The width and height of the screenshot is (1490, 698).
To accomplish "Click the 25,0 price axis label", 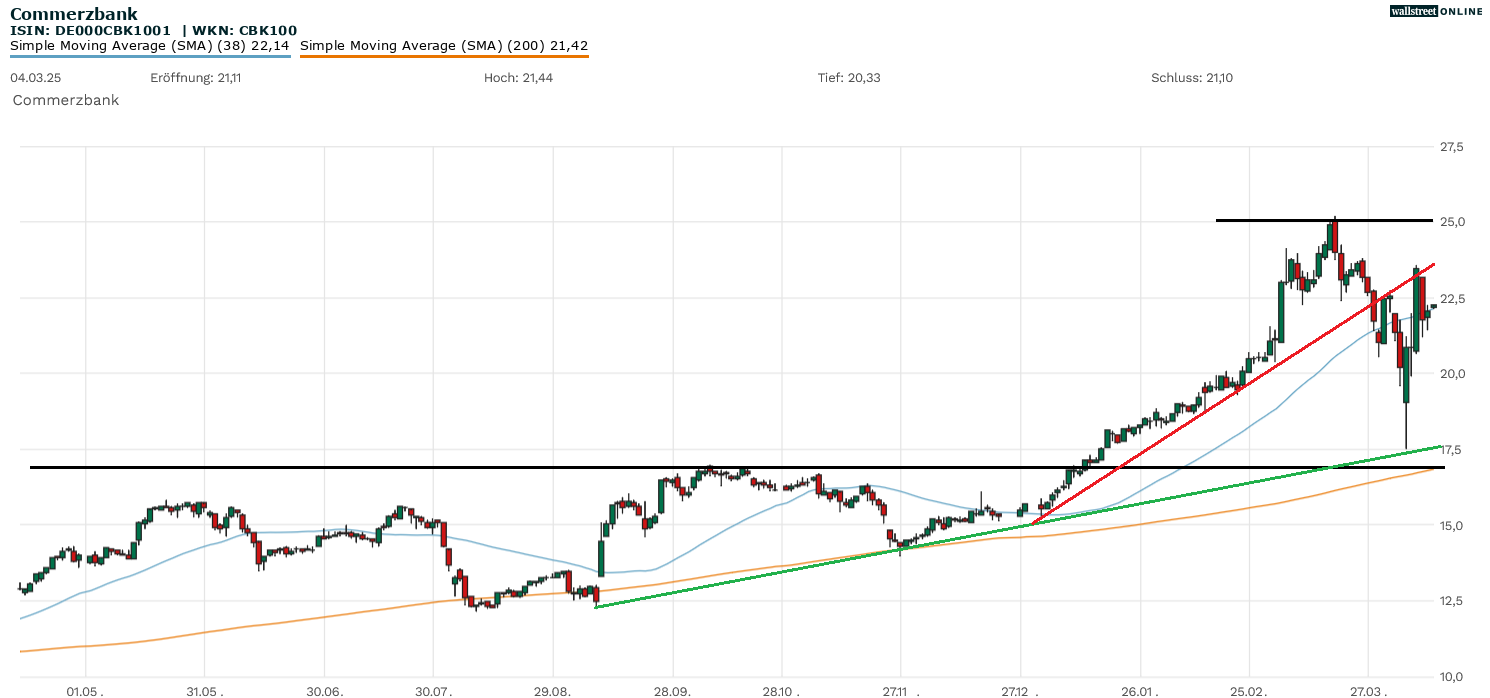I will (x=1452, y=221).
